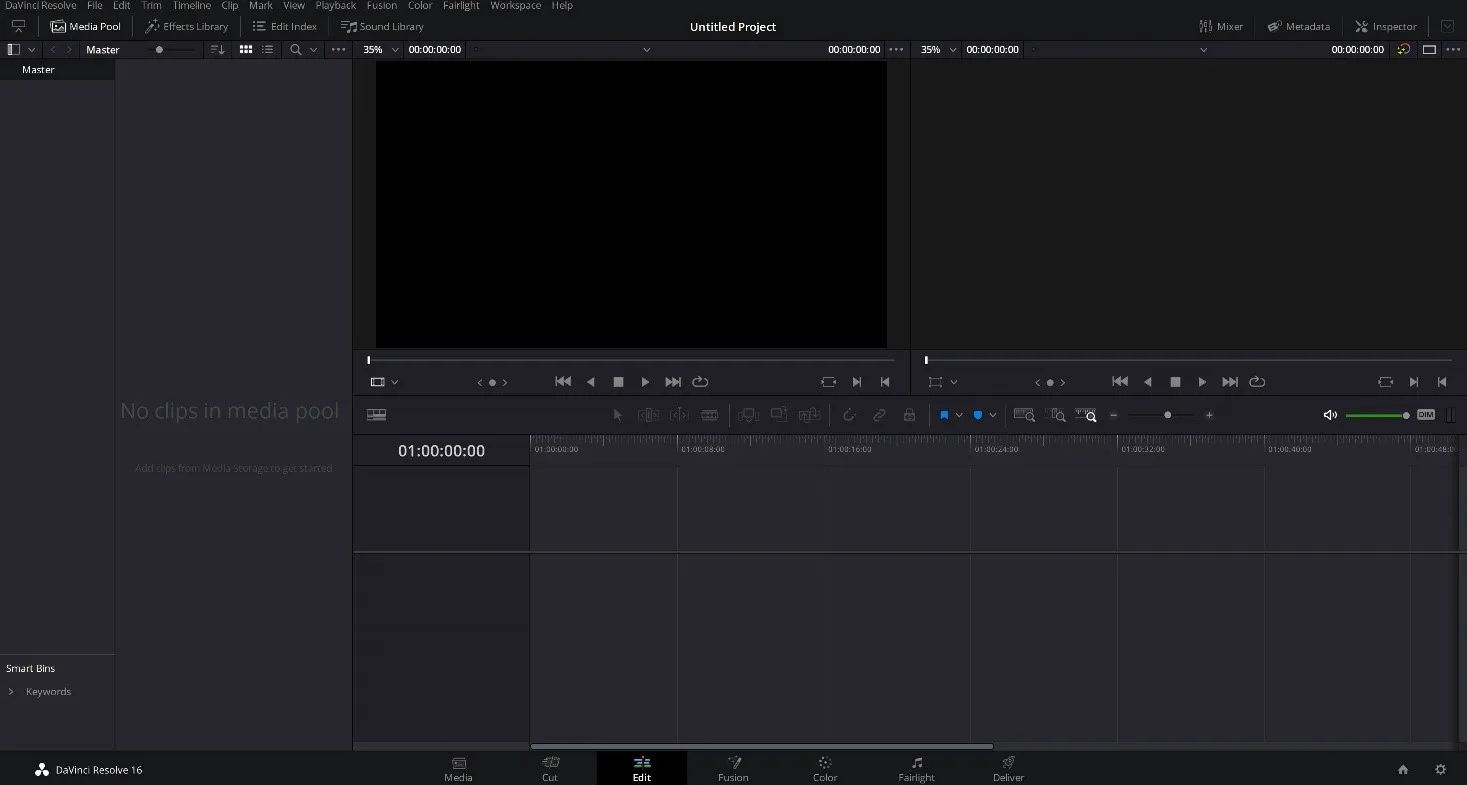Click the Insert Clip timeline button
Image resolution: width=1467 pixels, height=785 pixels.
click(x=748, y=415)
